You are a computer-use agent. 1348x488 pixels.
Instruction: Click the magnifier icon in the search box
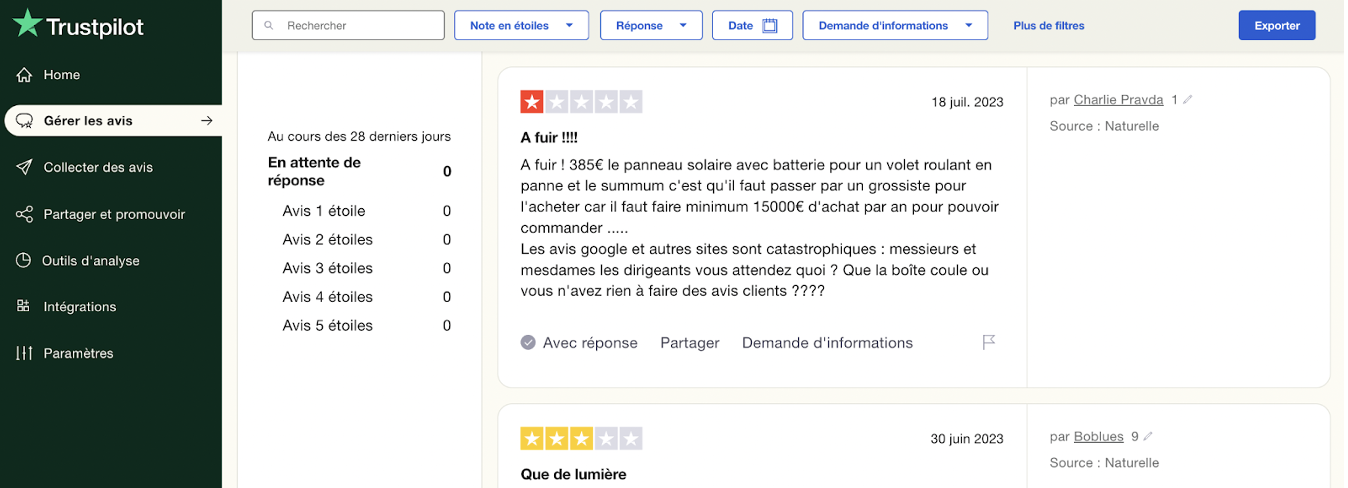click(x=269, y=26)
